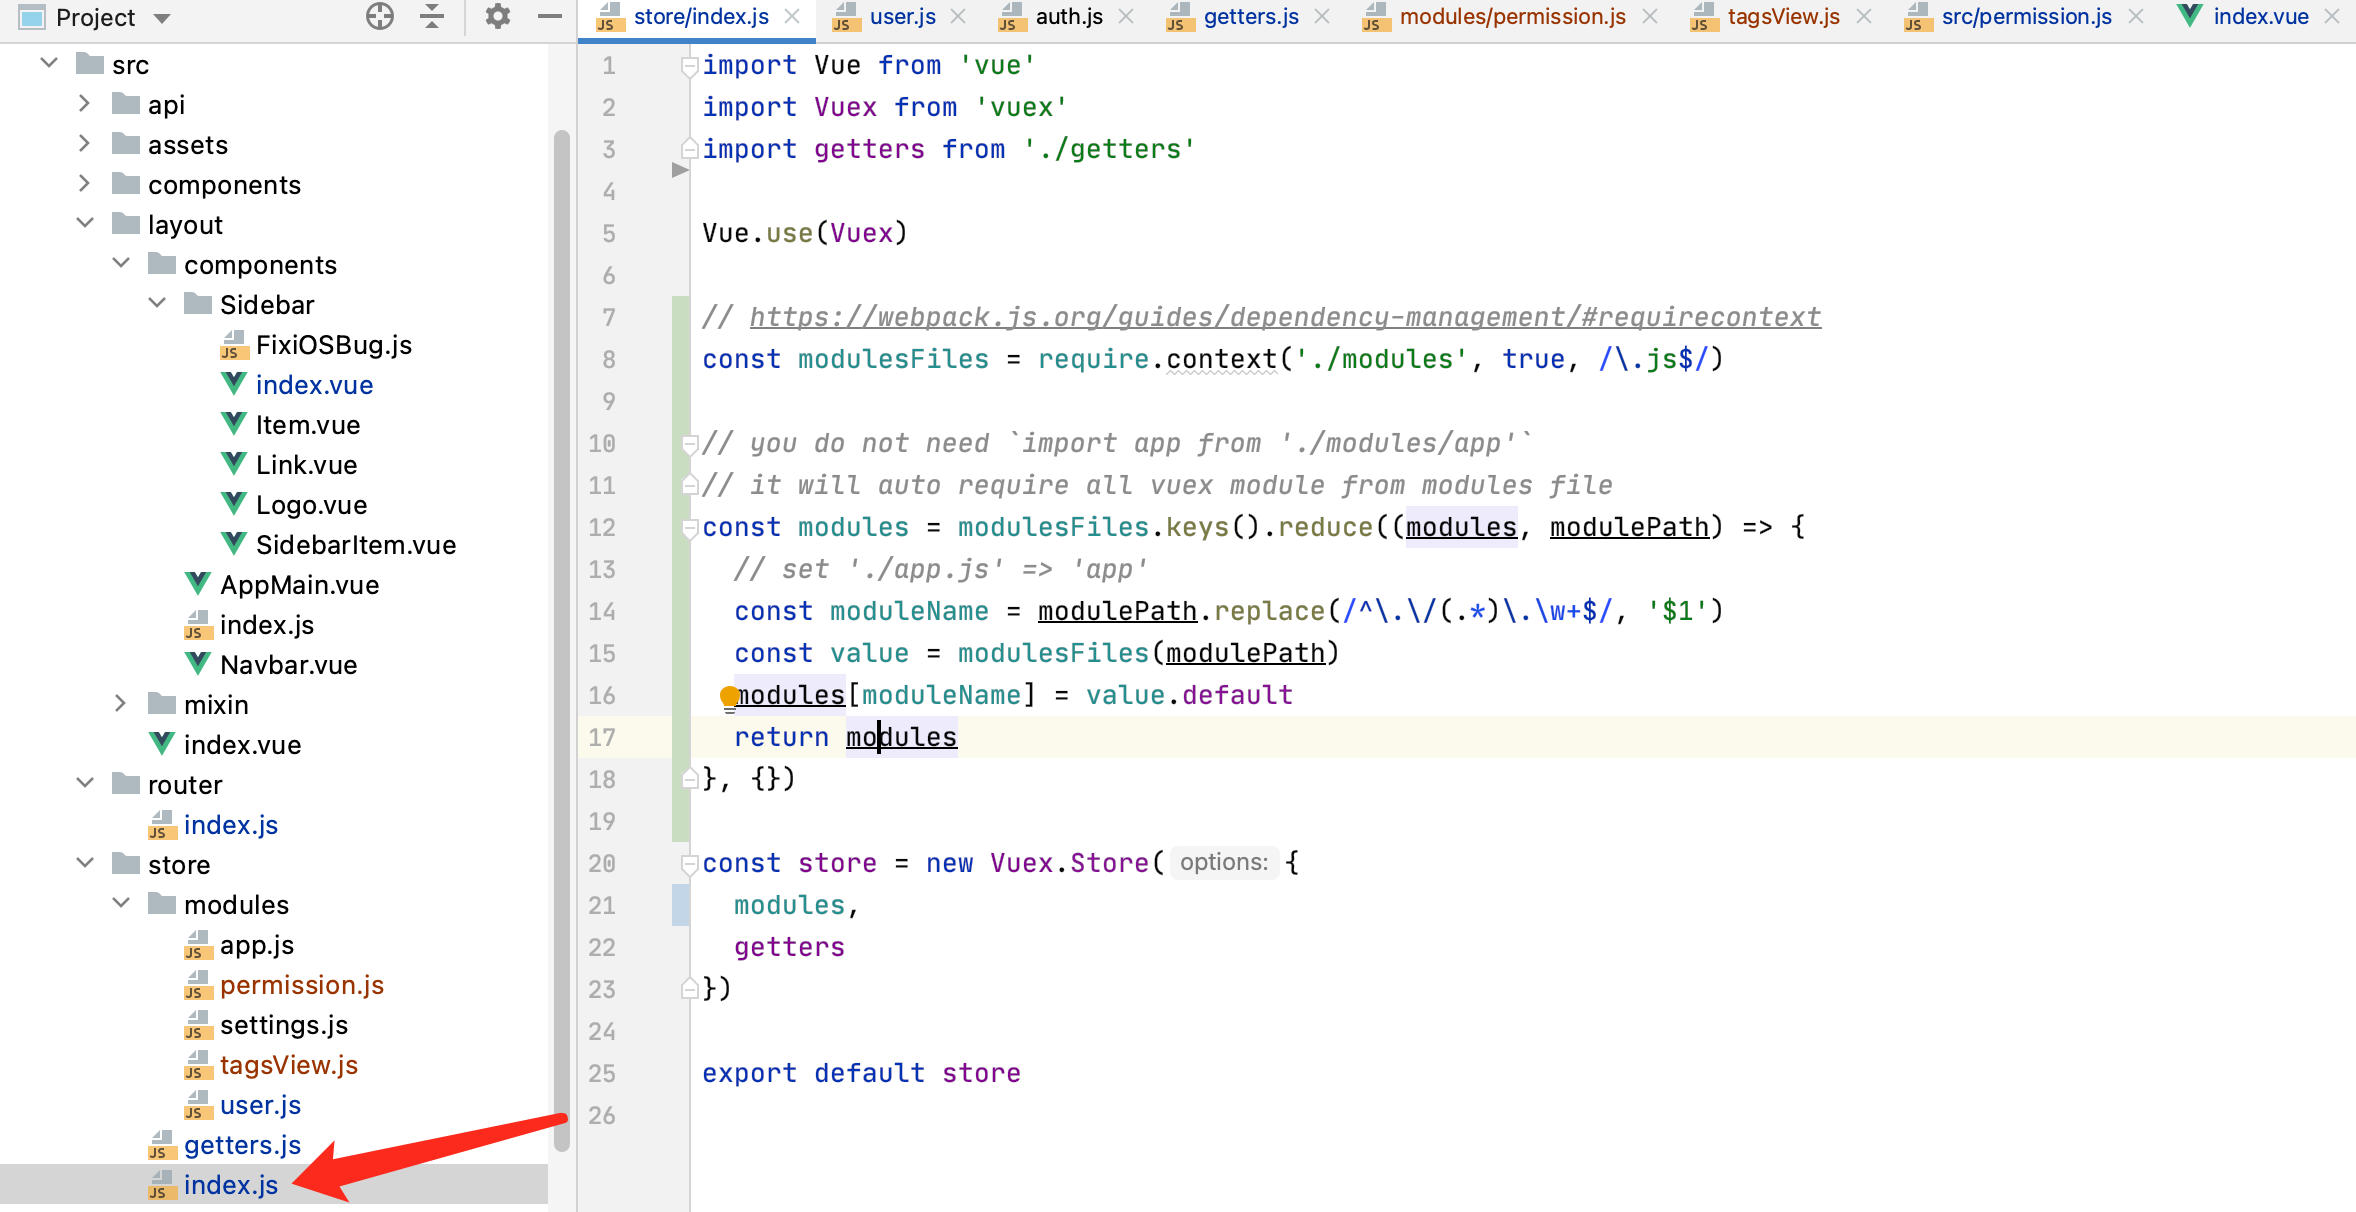Viewport: 2356px width, 1212px height.
Task: Close the auth.js tab
Action: click(x=1126, y=17)
